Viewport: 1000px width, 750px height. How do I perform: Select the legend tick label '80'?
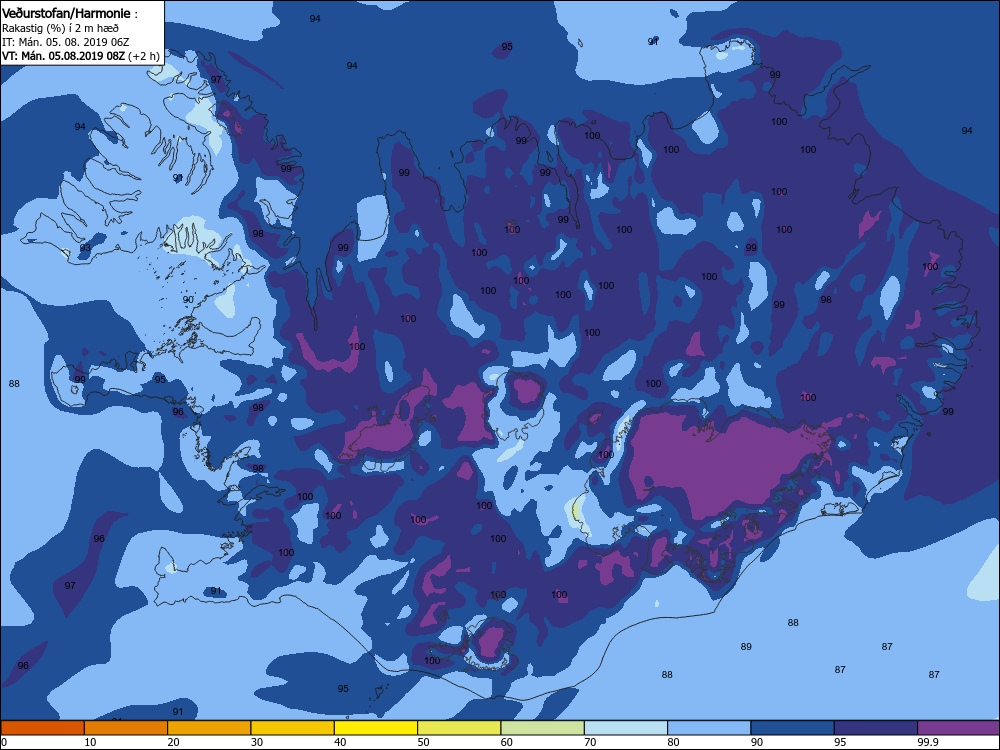673,742
